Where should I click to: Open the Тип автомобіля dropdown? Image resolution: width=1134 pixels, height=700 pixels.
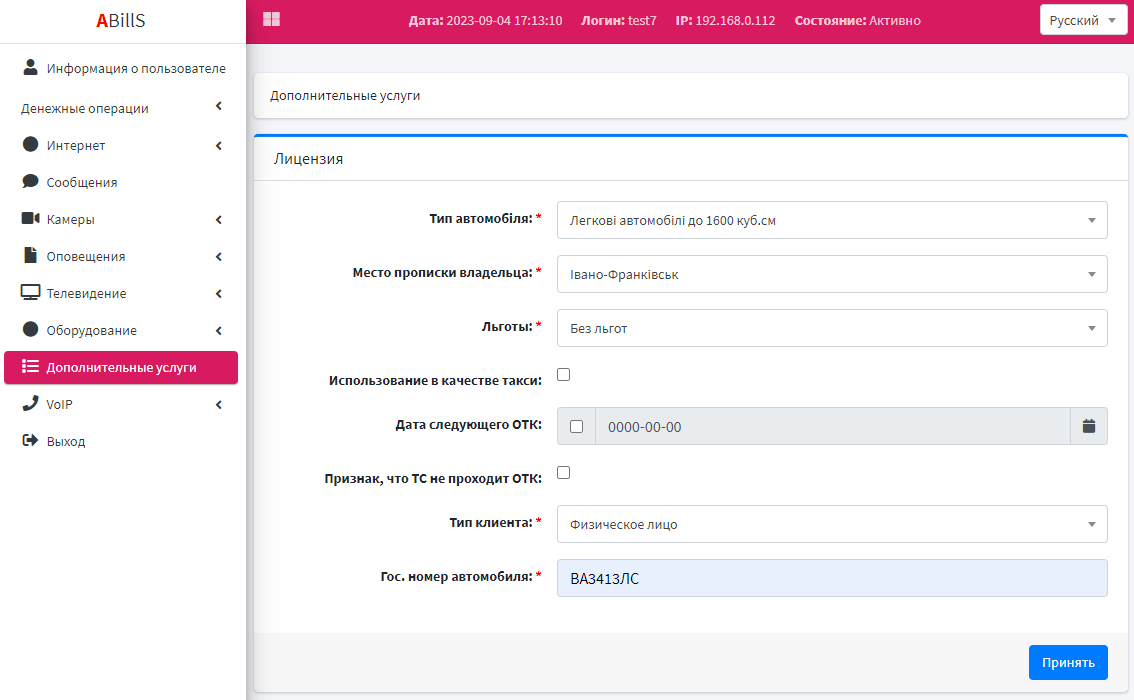pos(832,220)
